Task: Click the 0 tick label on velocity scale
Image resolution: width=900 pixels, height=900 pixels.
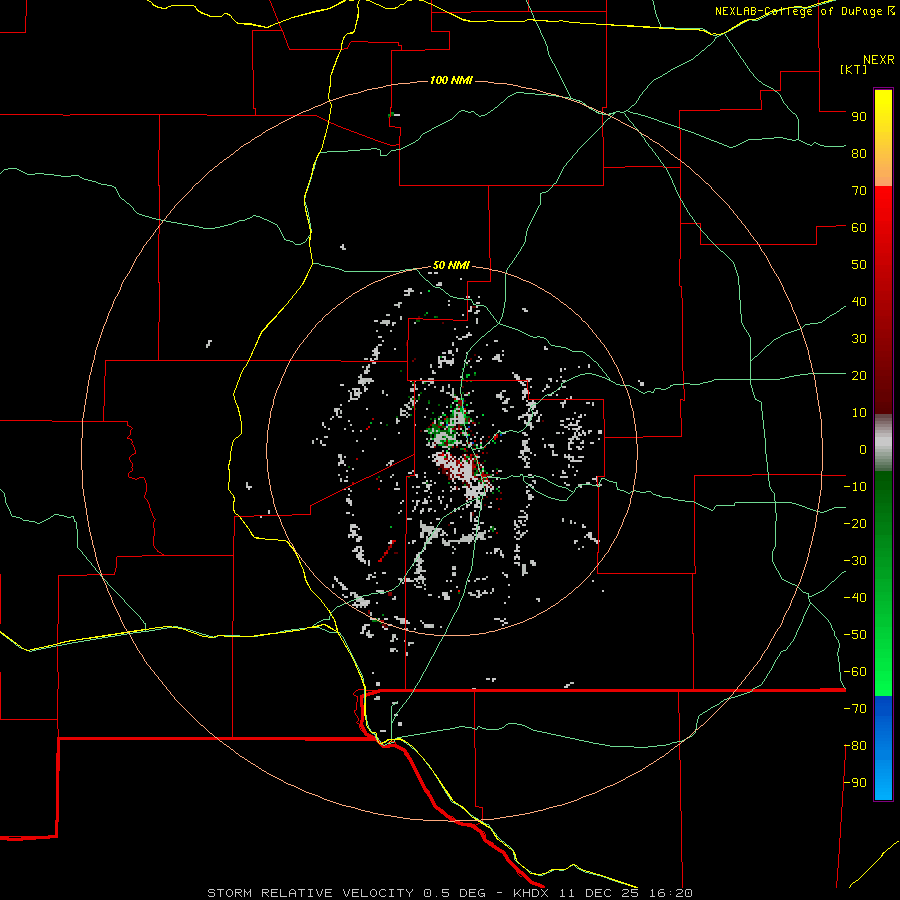Action: [x=863, y=449]
